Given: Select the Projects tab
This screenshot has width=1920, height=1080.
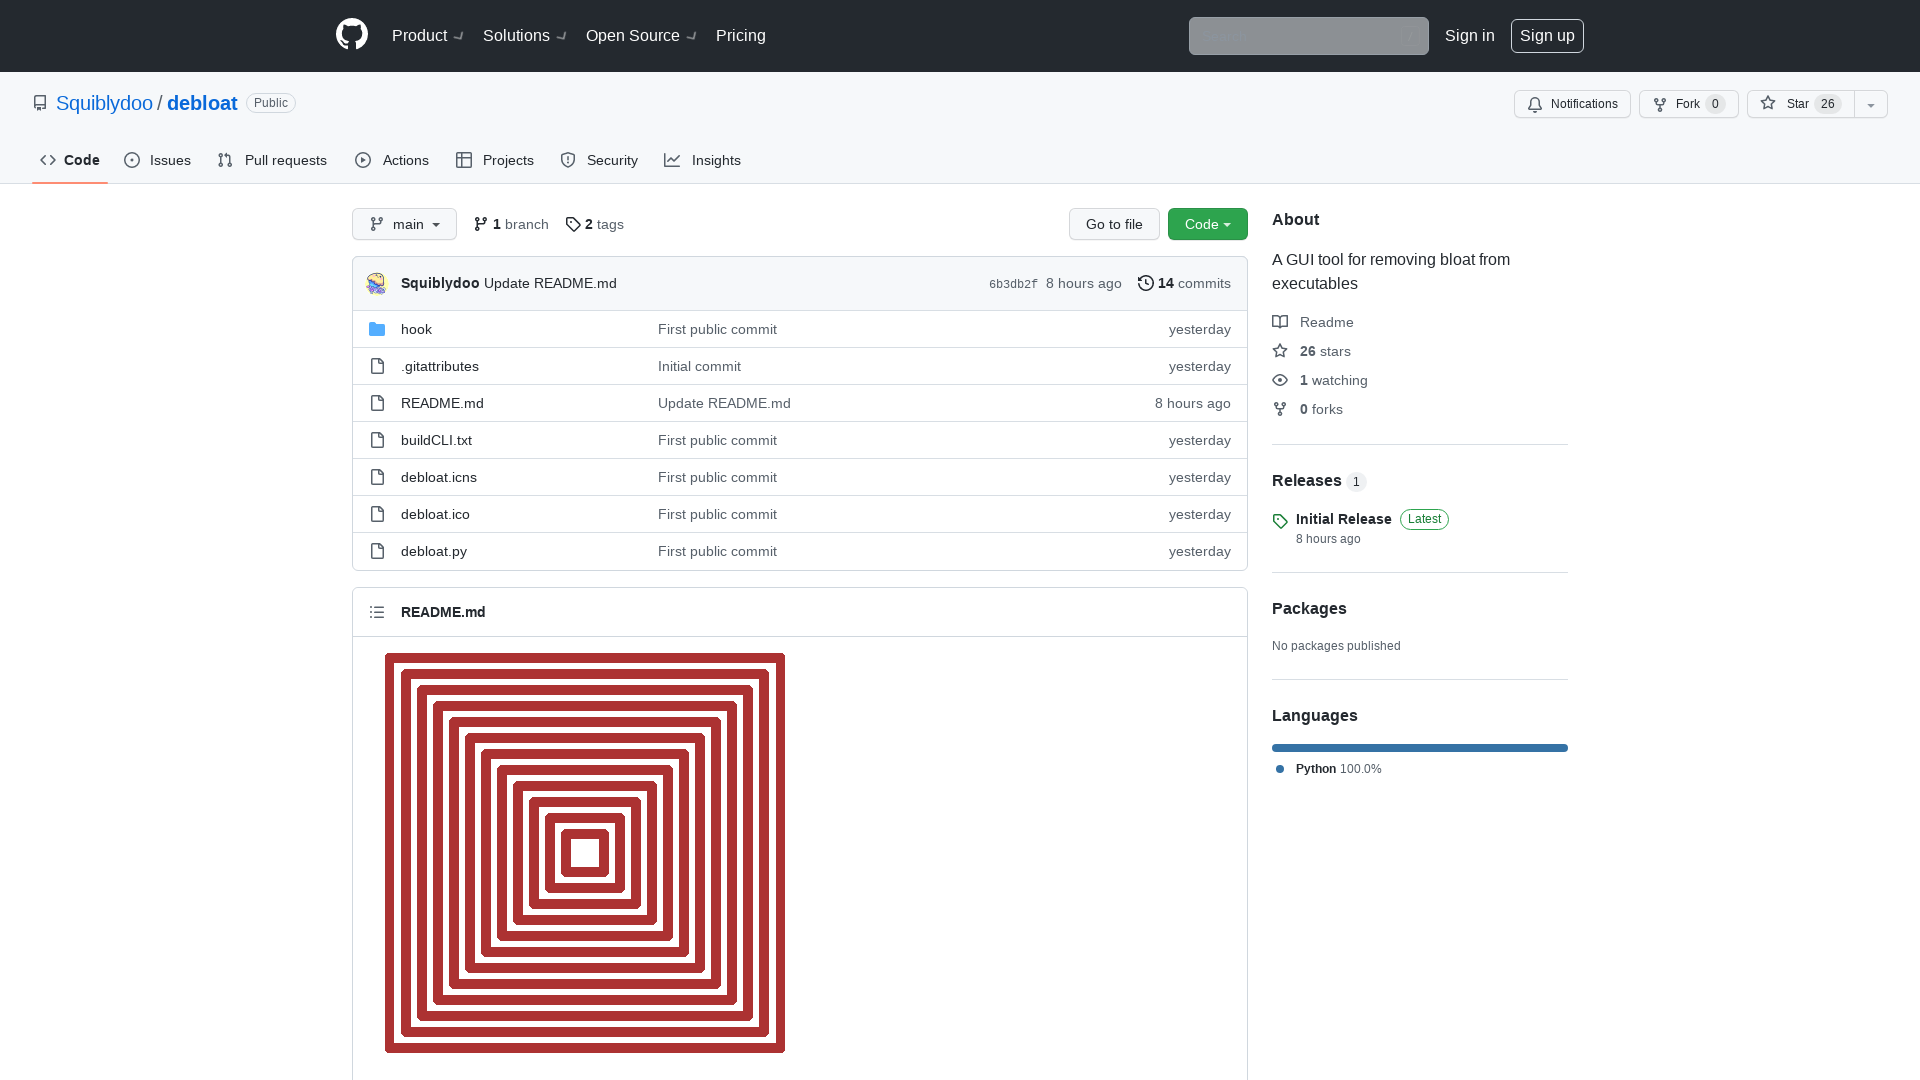Looking at the screenshot, I should pyautogui.click(x=495, y=160).
